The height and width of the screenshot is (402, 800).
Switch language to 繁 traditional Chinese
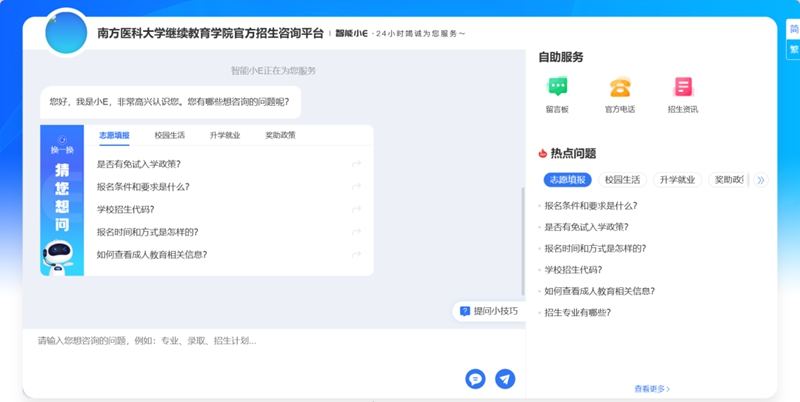(793, 50)
